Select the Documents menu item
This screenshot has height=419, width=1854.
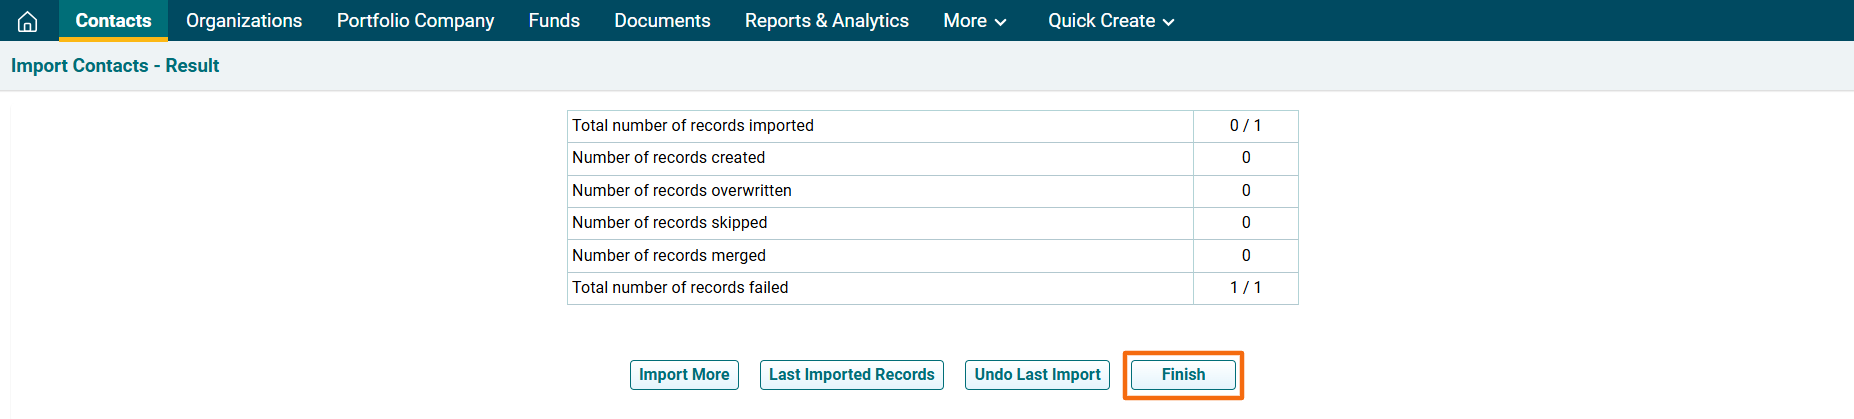pyautogui.click(x=662, y=21)
